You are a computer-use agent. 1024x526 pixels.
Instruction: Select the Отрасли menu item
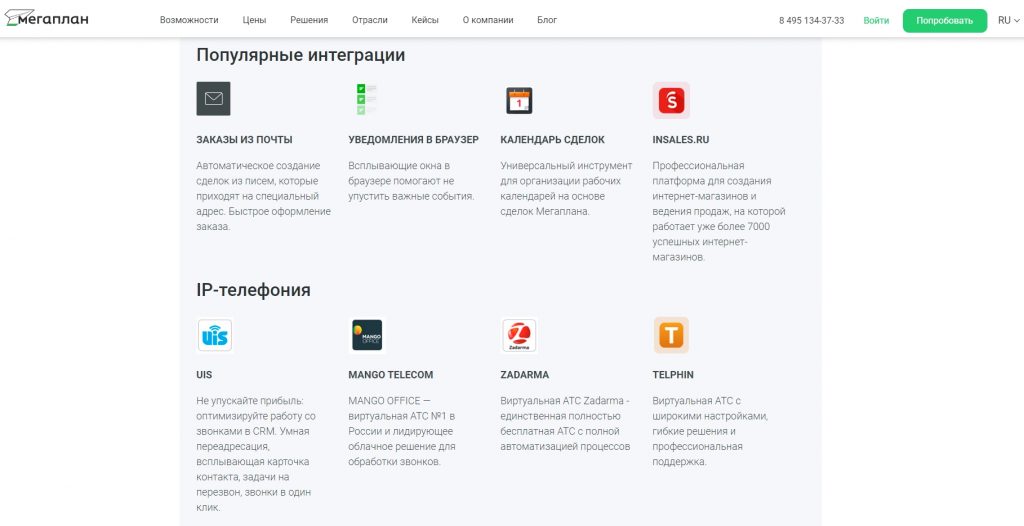(370, 20)
